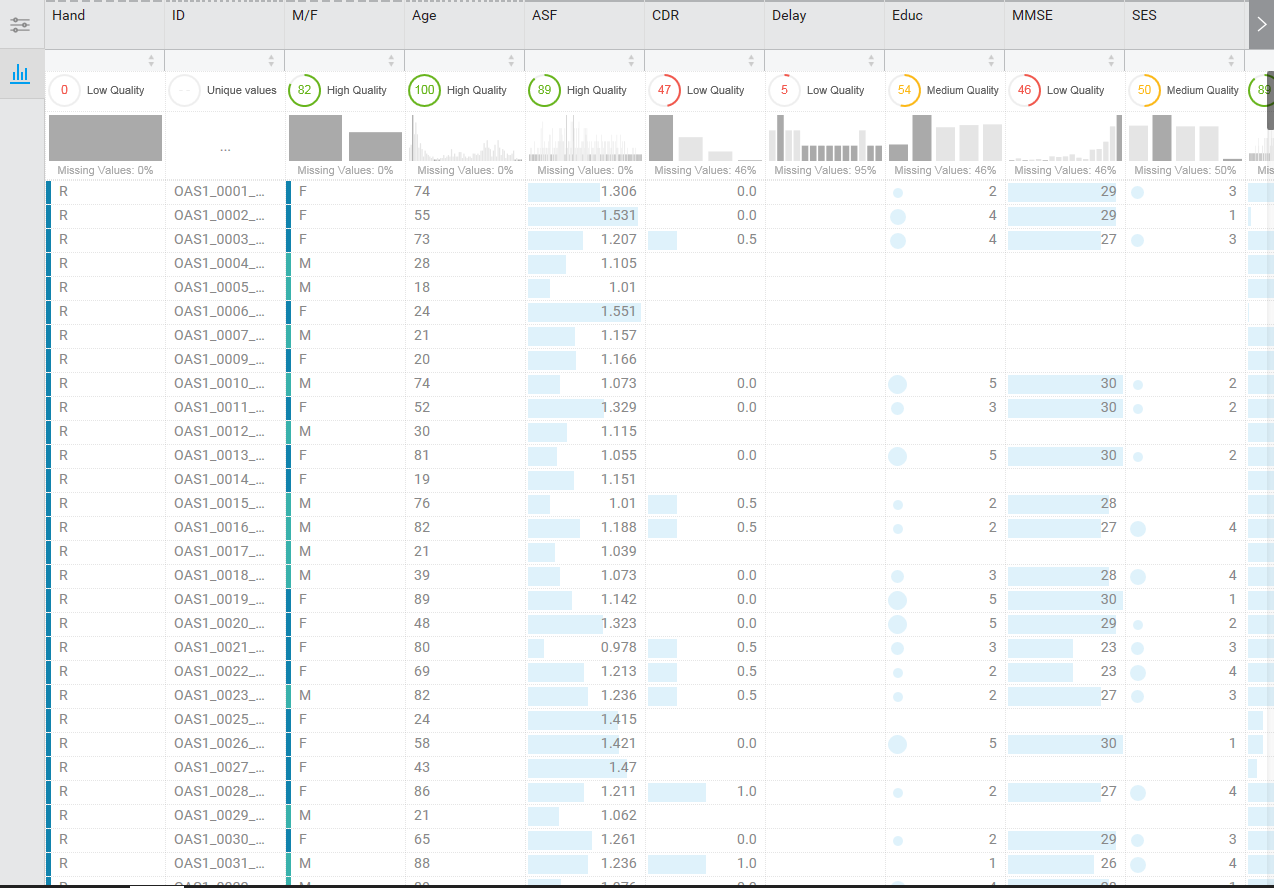The width and height of the screenshot is (1274, 888).
Task: Click CDR value 1.0 in OAS1_0028 row
Action: (746, 791)
